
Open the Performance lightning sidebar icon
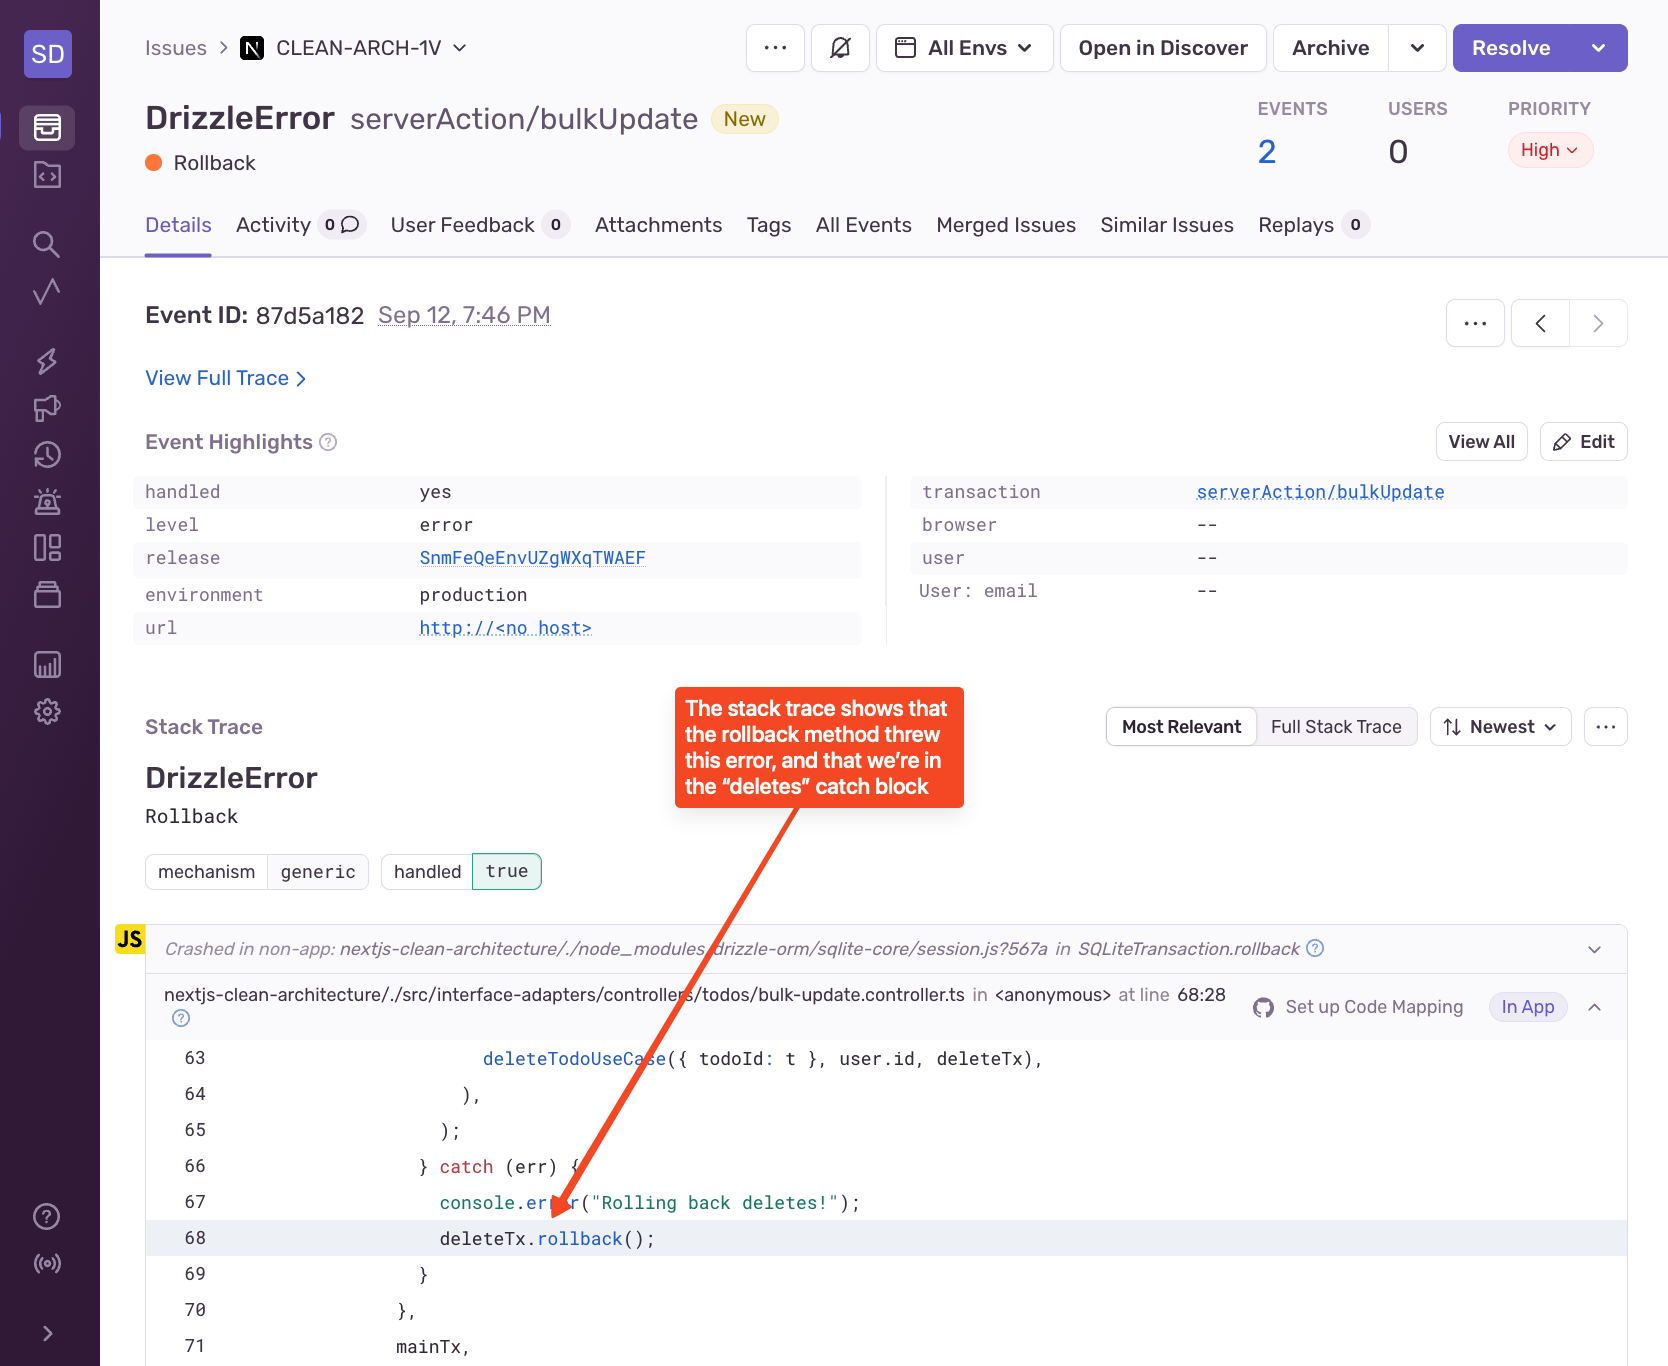[x=47, y=361]
